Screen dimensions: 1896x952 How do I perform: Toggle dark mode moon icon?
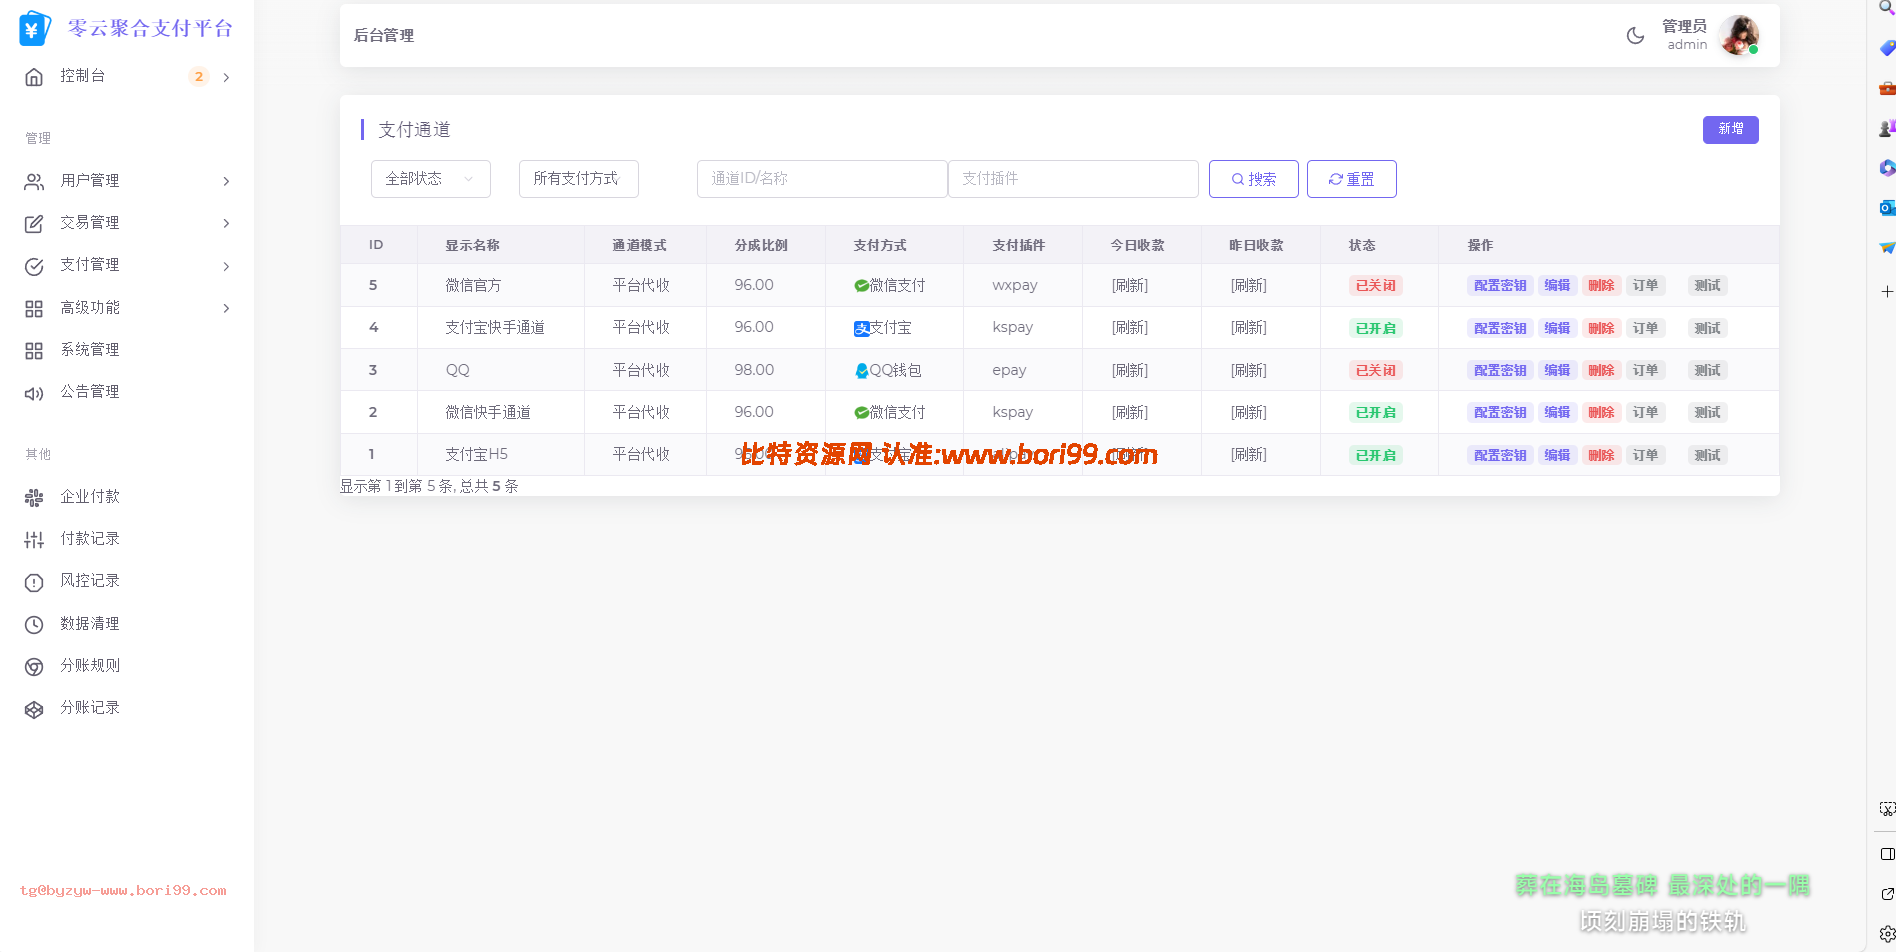(1636, 35)
